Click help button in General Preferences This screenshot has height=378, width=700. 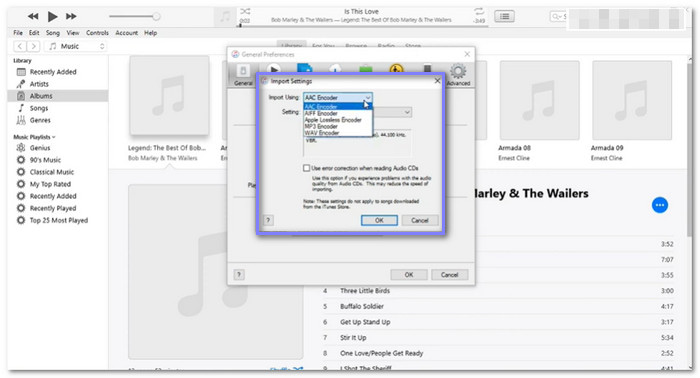click(x=239, y=274)
